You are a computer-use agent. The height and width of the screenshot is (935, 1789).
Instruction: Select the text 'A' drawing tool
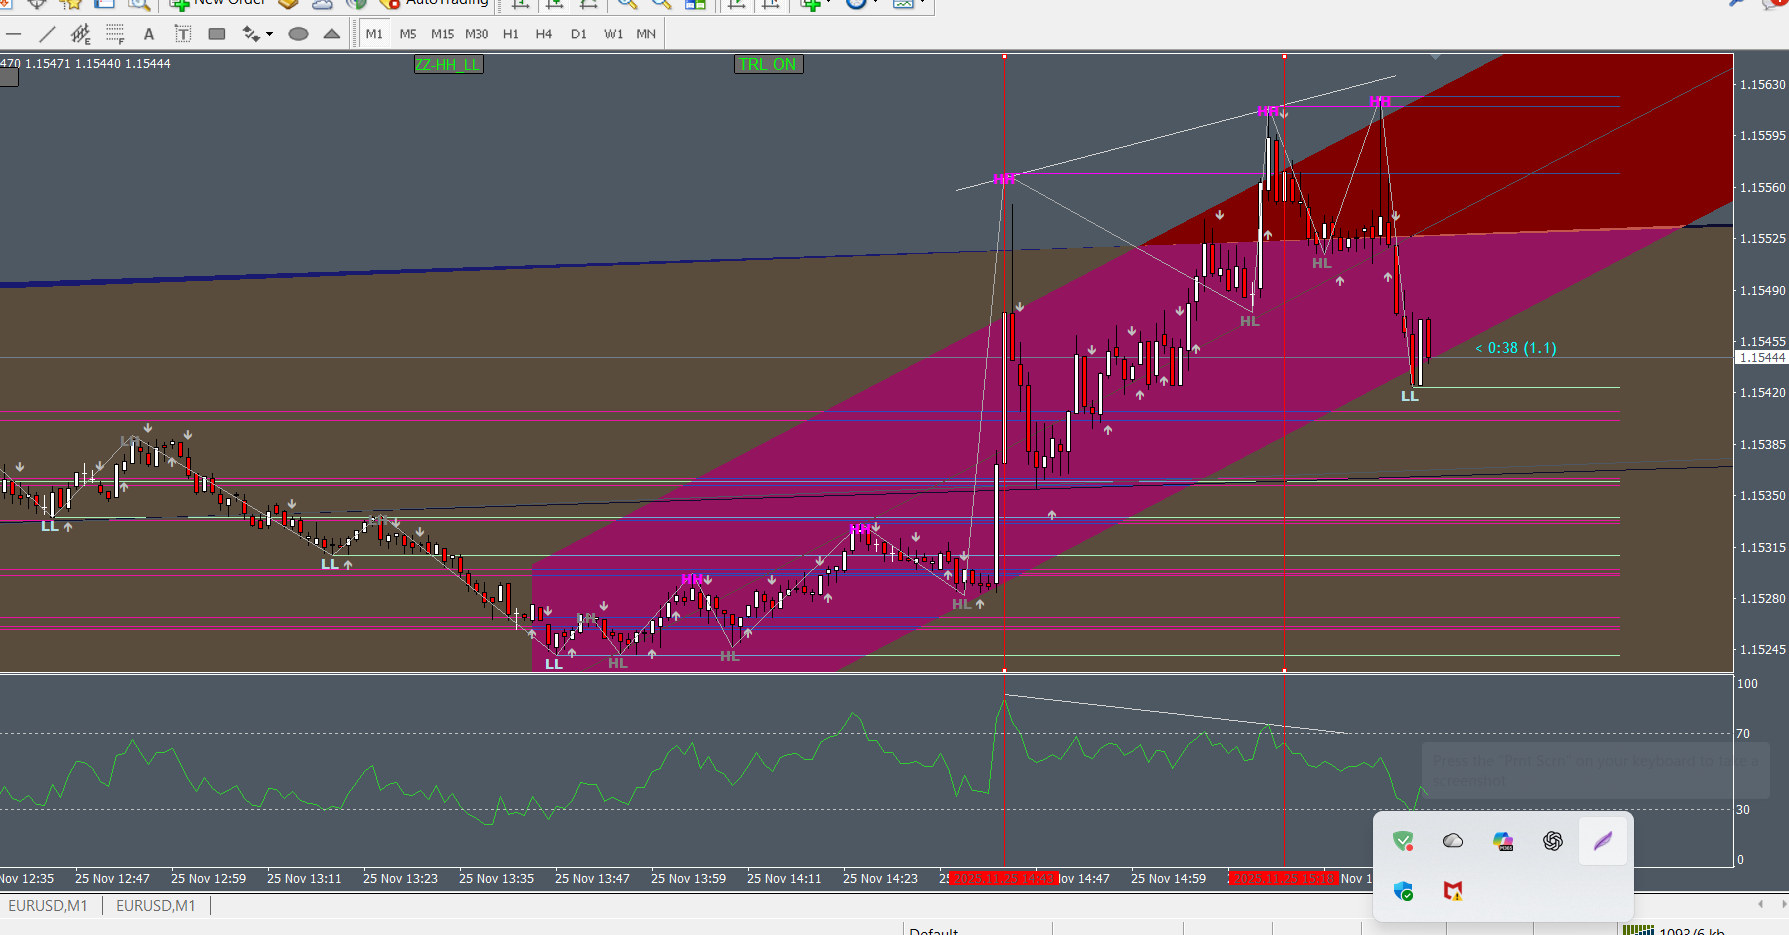(149, 34)
